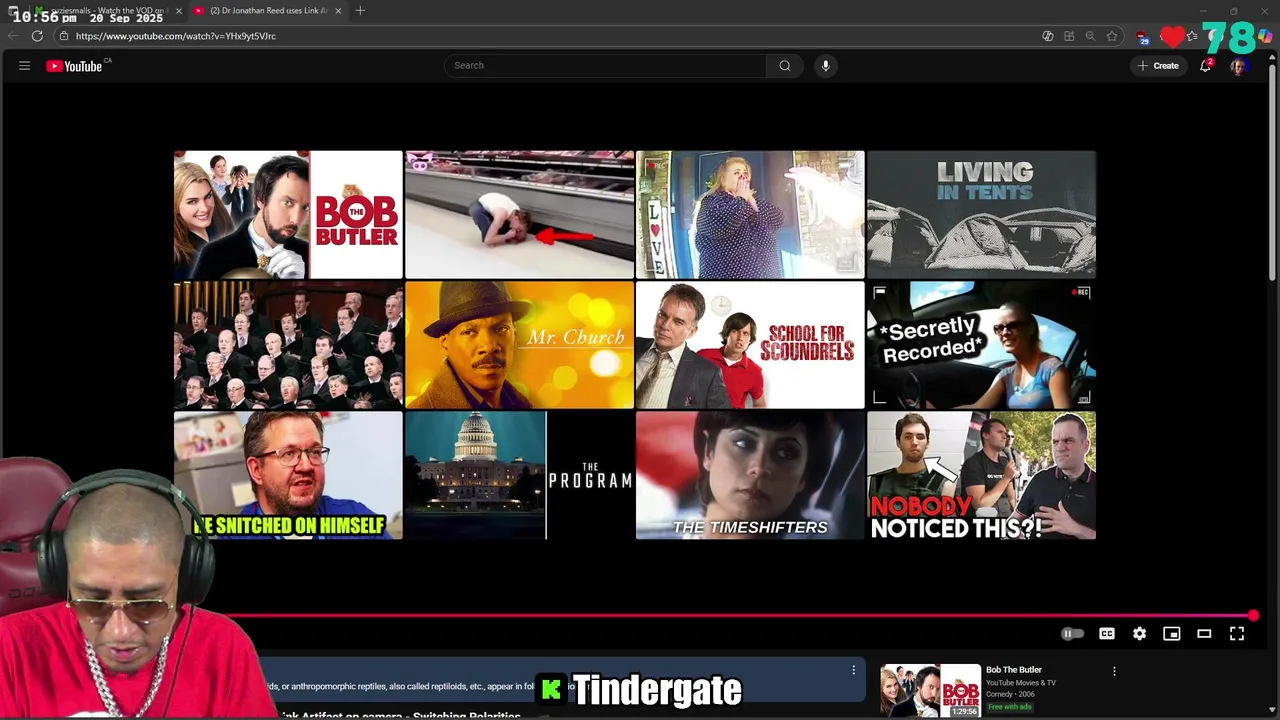Click the Bob The Butler sidebar title
This screenshot has height=720, width=1280.
(1013, 670)
